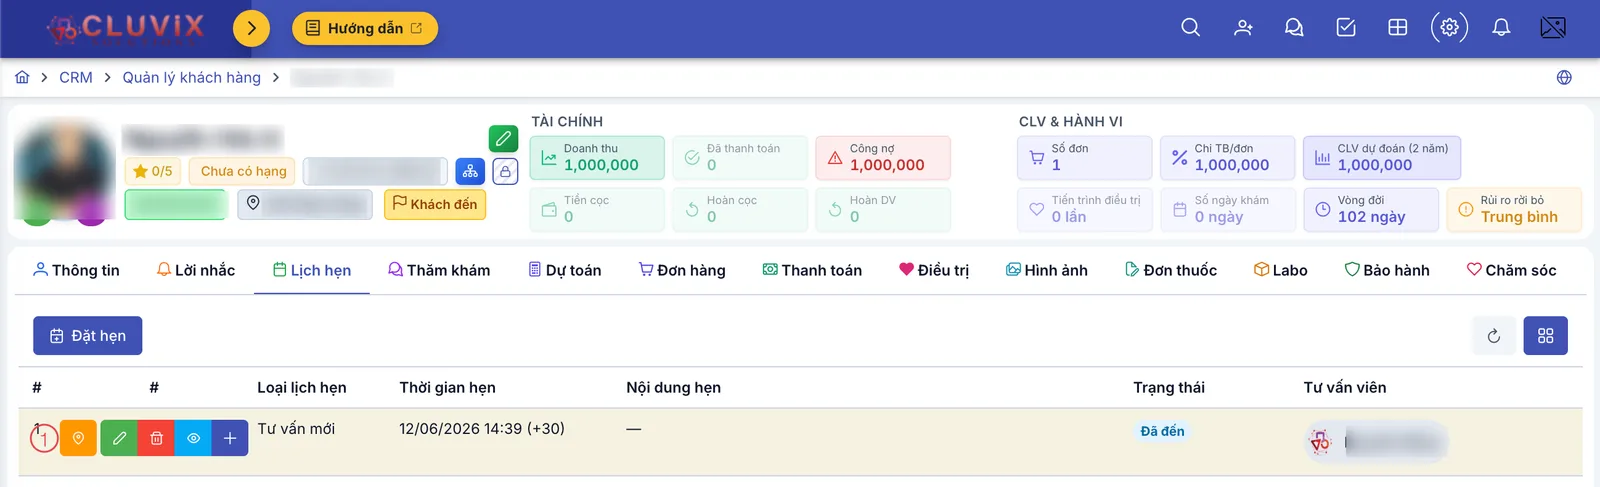Click red delete appointment trash icon

click(156, 438)
